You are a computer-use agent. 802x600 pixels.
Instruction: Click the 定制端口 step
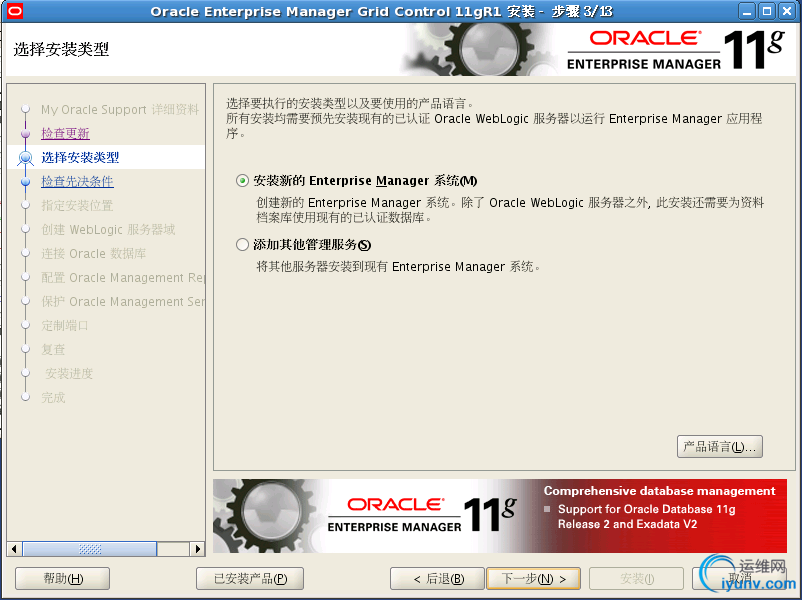65,326
